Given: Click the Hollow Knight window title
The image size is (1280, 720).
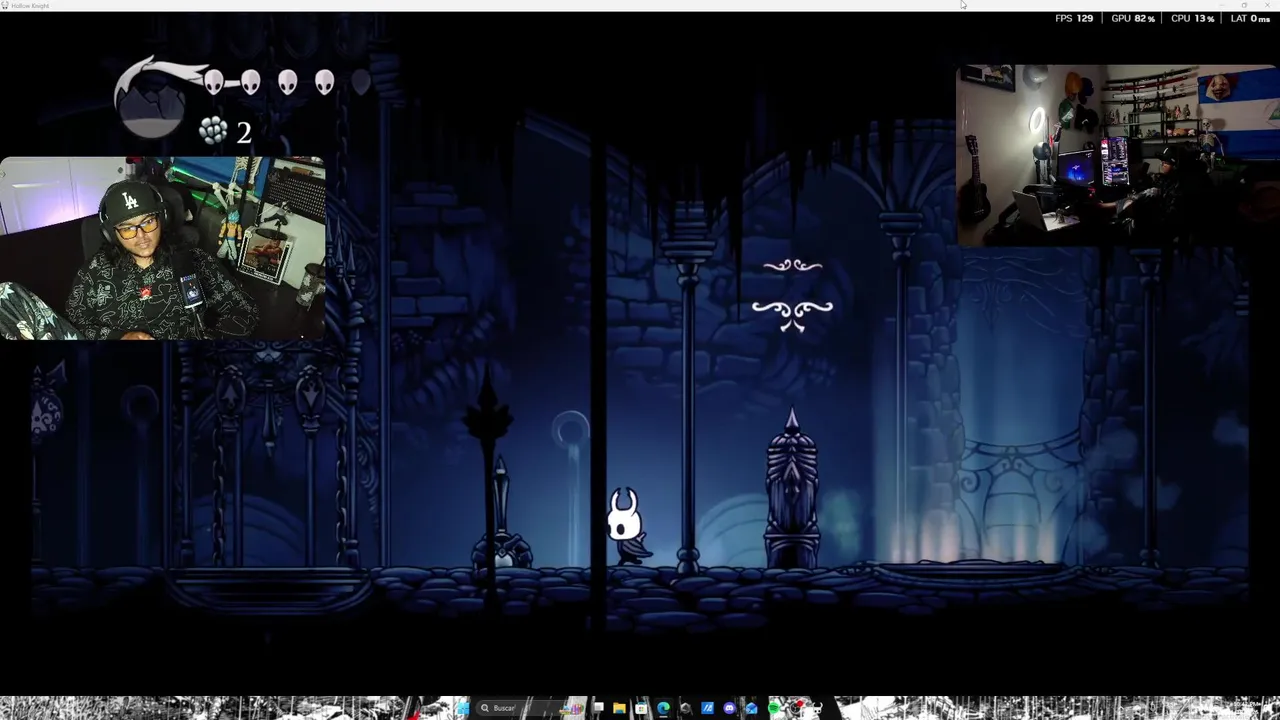Looking at the screenshot, I should [x=30, y=6].
